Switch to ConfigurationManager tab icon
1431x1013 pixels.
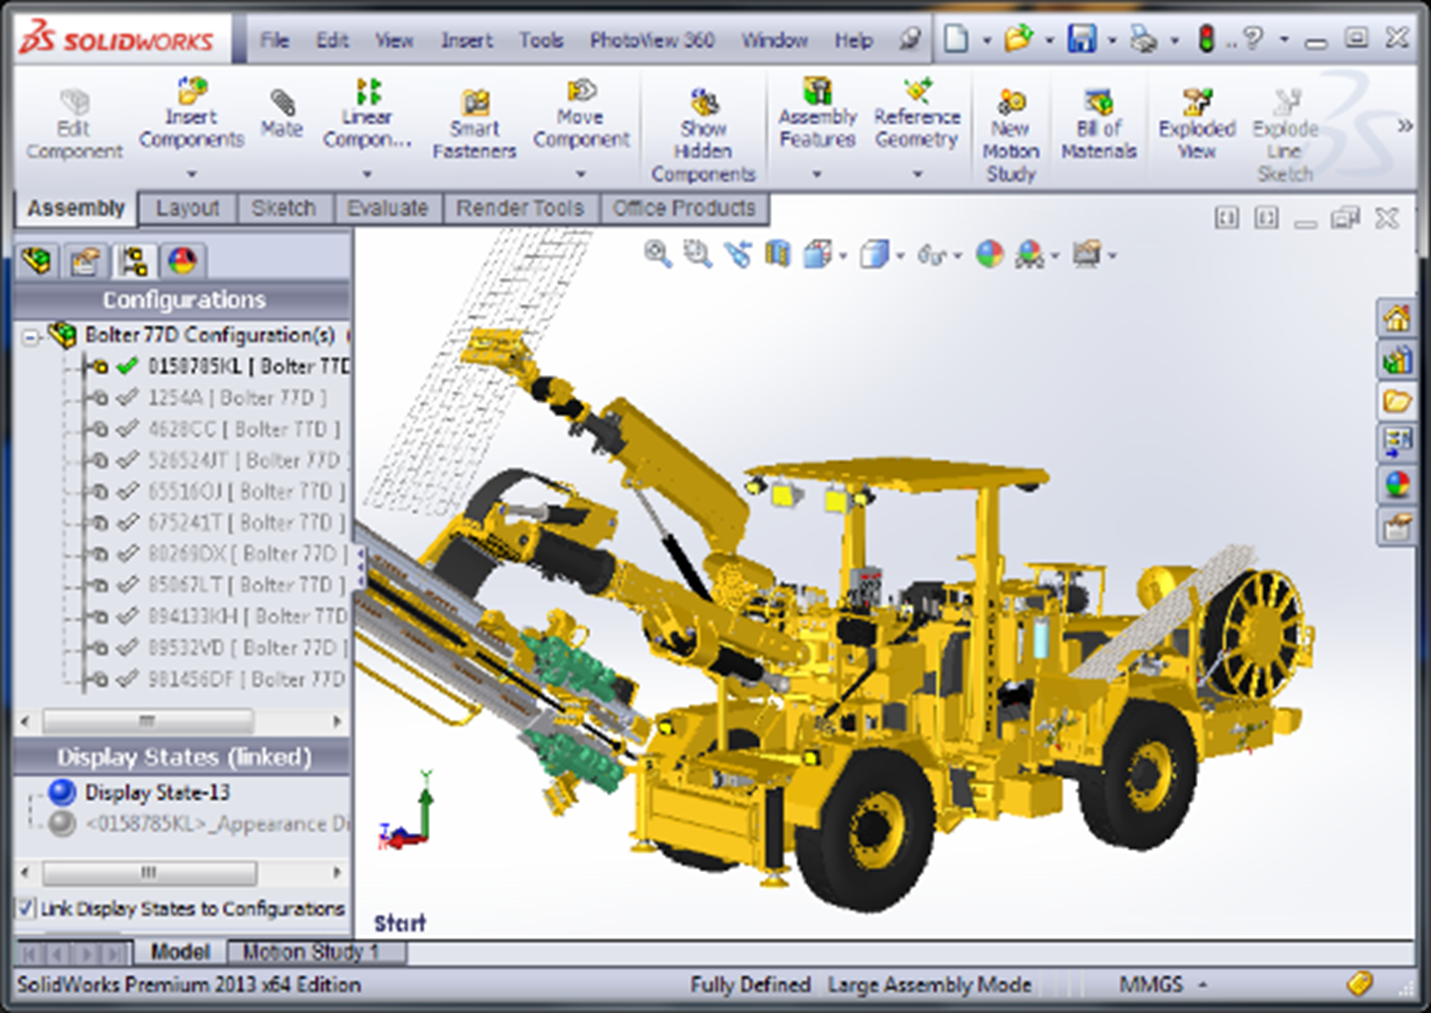click(133, 261)
